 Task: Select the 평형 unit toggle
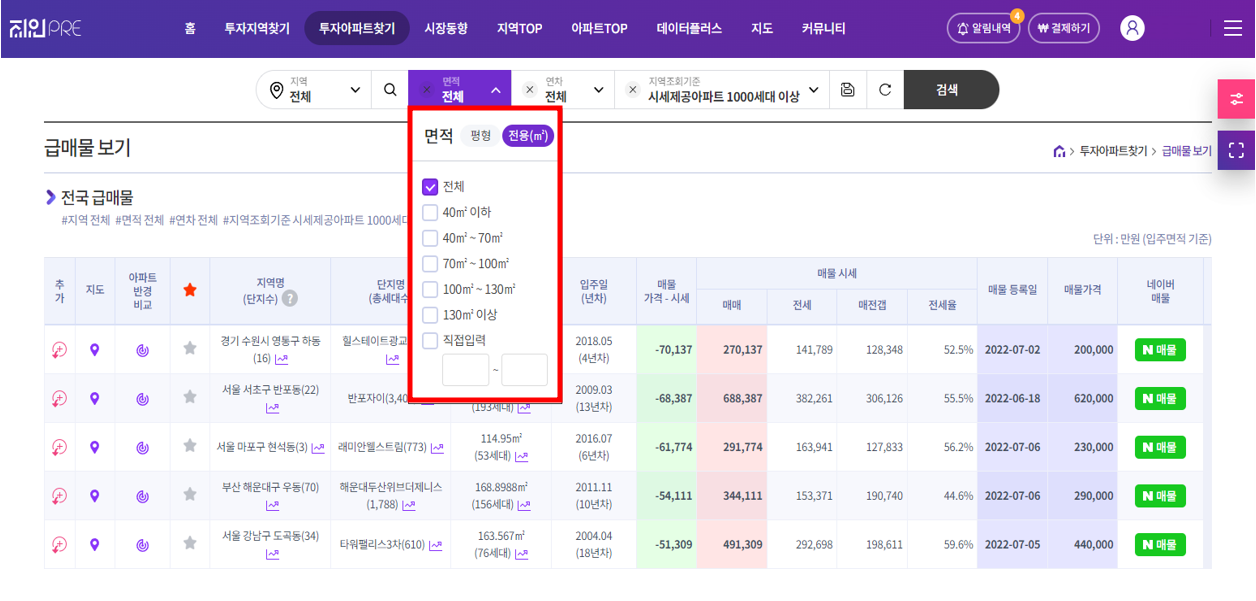pyautogui.click(x=480, y=135)
